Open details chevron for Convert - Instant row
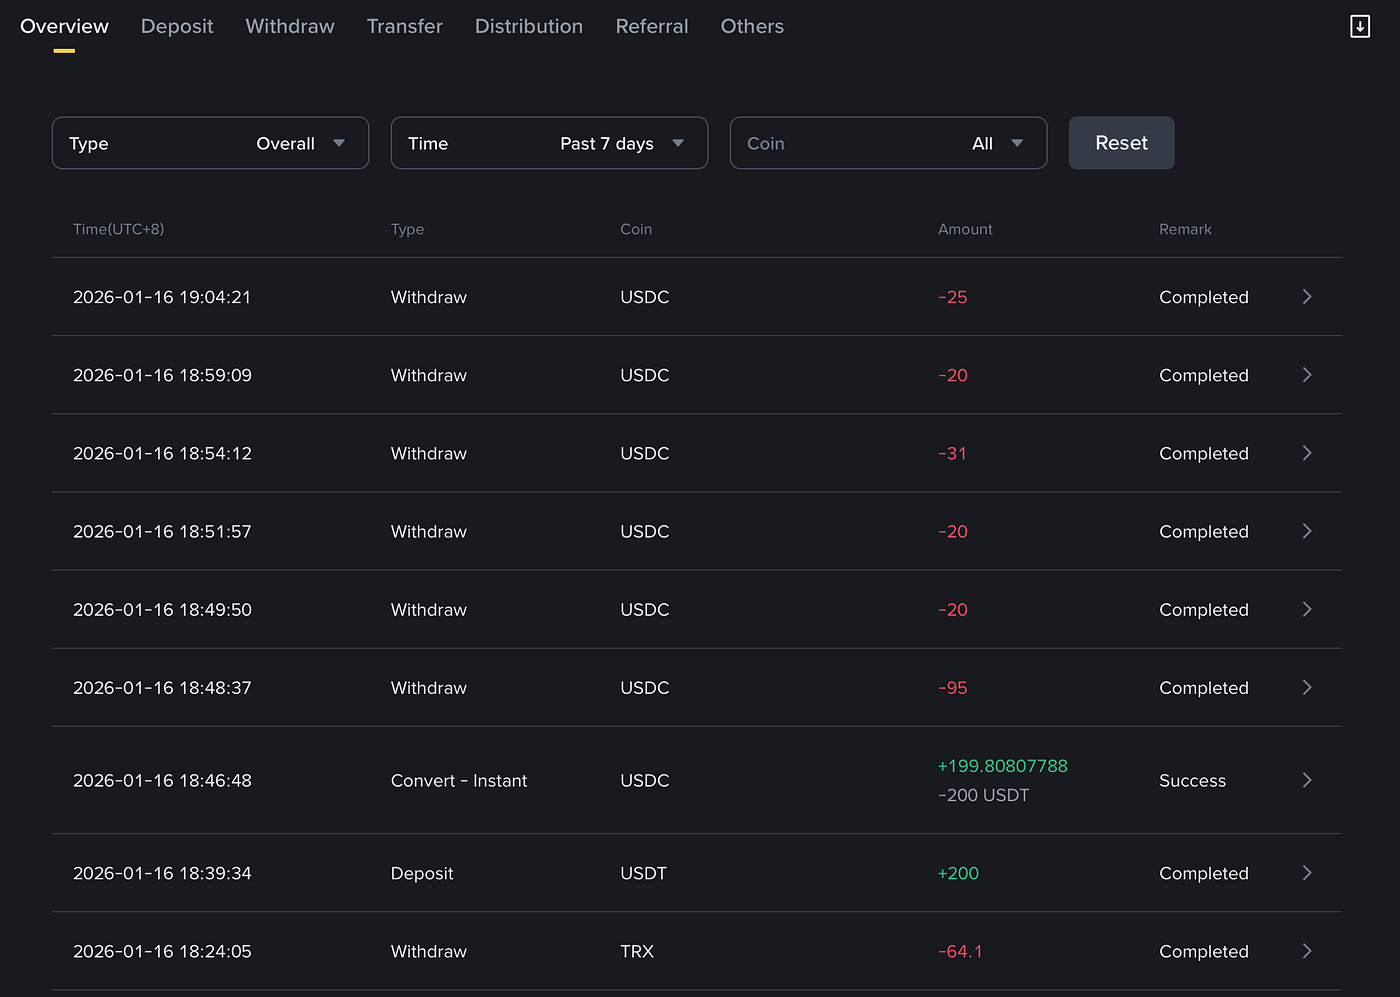This screenshot has height=997, width=1400. pos(1307,780)
